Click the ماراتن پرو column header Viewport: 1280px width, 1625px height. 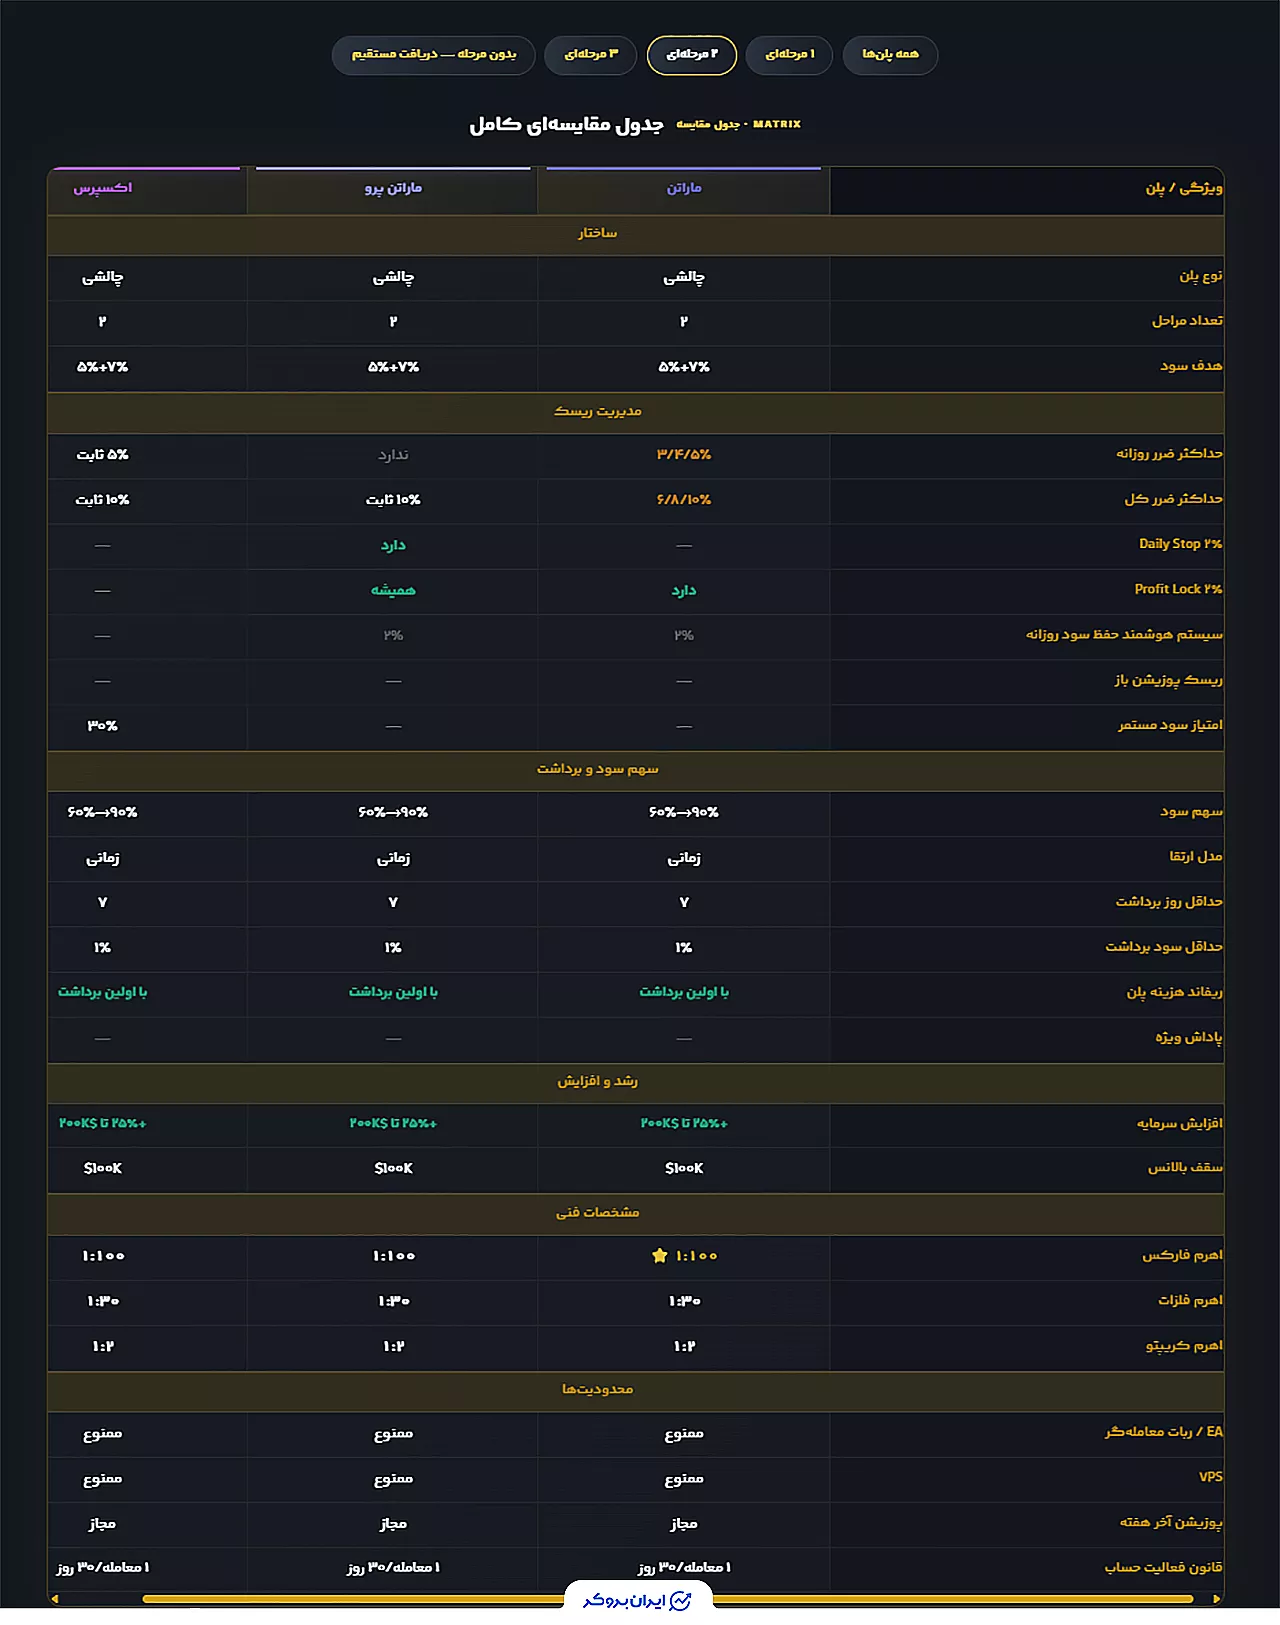(393, 189)
